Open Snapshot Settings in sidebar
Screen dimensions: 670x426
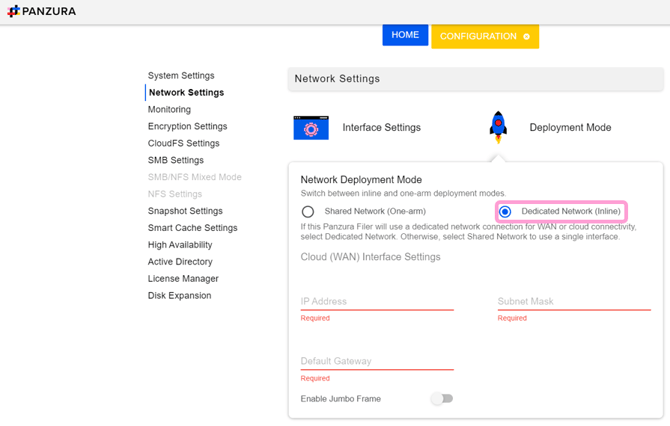coord(185,211)
